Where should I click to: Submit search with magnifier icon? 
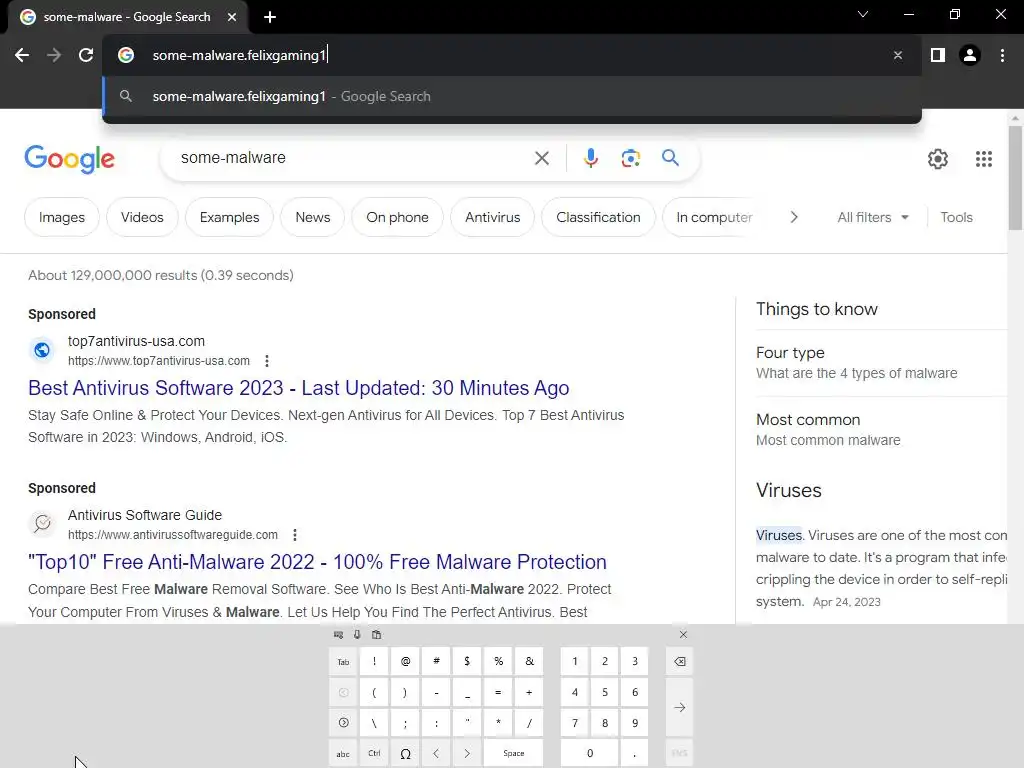[x=670, y=158]
